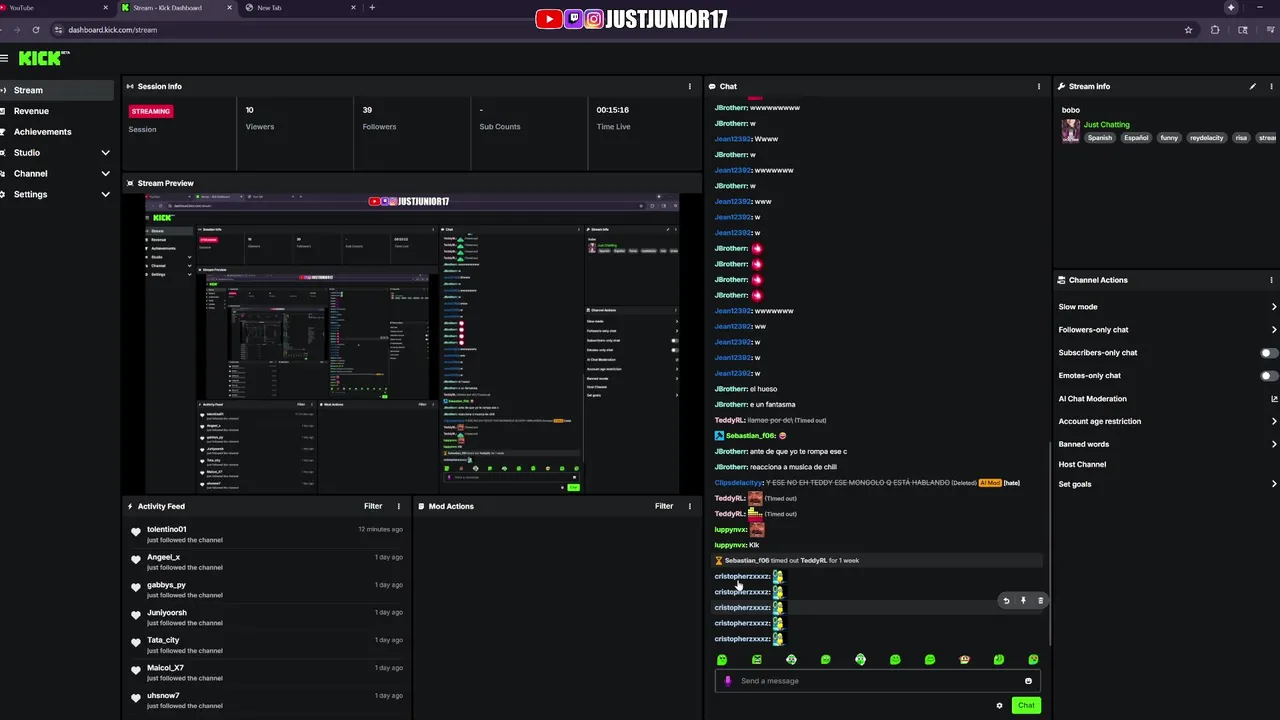1280x720 pixels.
Task: Click the angry-face green emote, second in the row
Action: tap(756, 660)
